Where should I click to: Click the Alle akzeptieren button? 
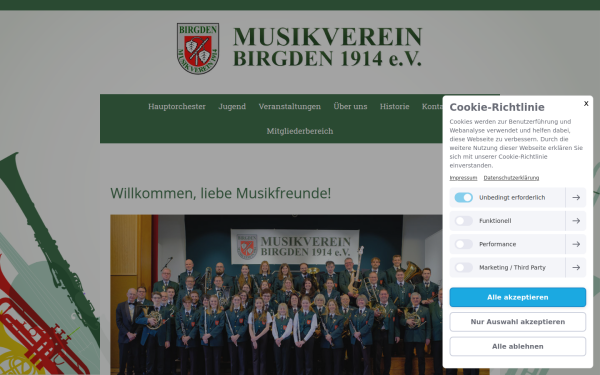[517, 297]
